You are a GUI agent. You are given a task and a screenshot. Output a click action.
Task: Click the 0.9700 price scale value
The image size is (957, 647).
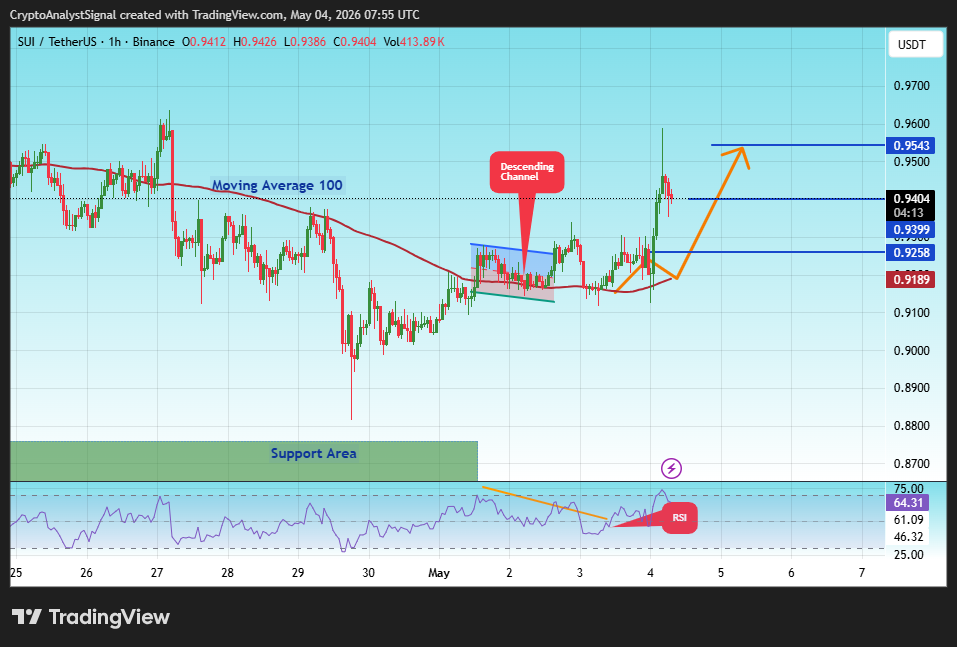pyautogui.click(x=912, y=86)
